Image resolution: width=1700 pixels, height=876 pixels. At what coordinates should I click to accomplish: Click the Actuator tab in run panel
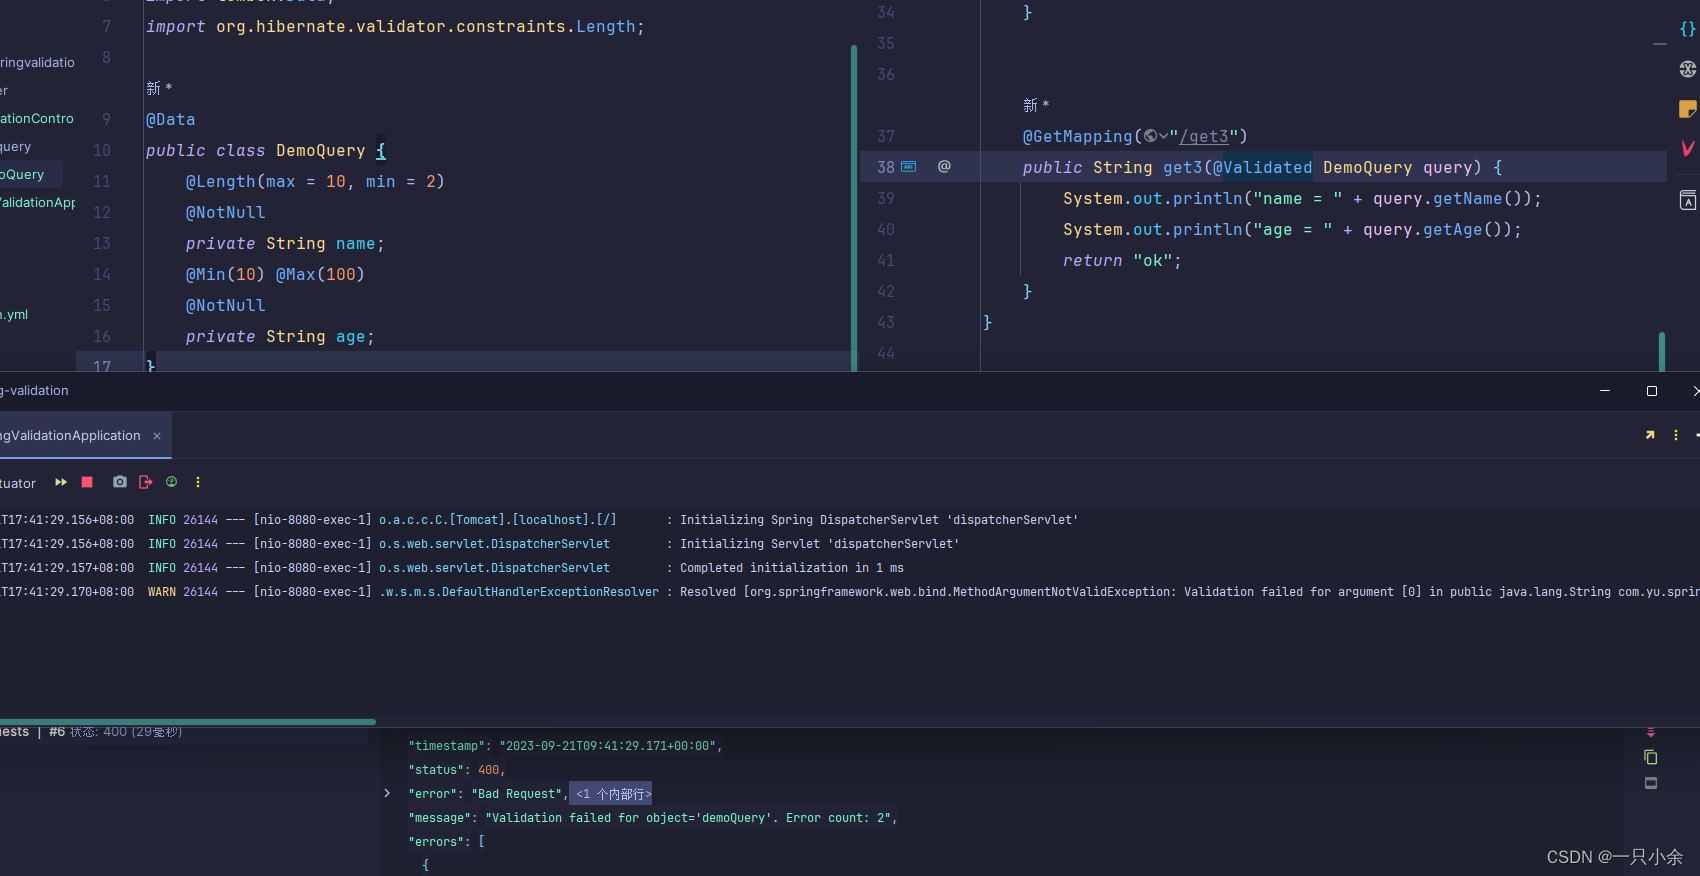click(18, 483)
